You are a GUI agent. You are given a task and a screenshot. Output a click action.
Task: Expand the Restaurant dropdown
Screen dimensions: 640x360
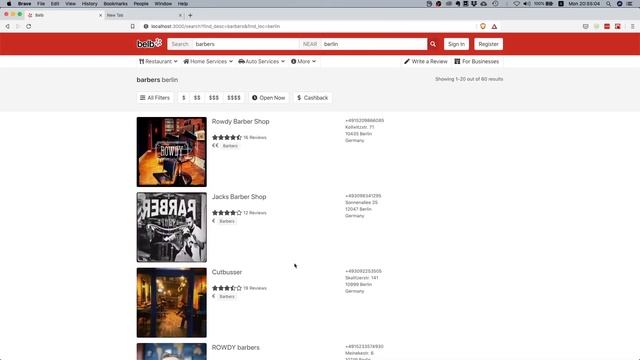click(x=158, y=61)
